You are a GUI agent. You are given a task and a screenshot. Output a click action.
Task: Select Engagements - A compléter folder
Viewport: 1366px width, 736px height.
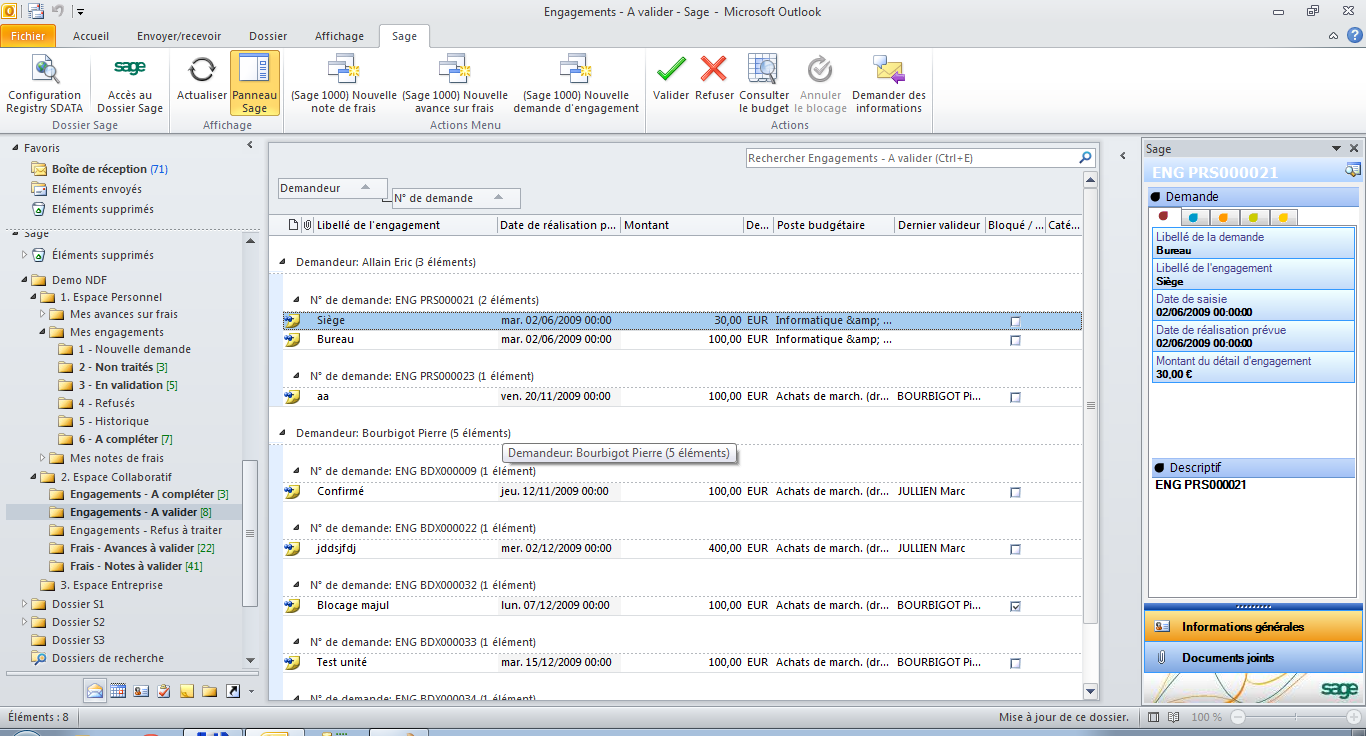142,494
